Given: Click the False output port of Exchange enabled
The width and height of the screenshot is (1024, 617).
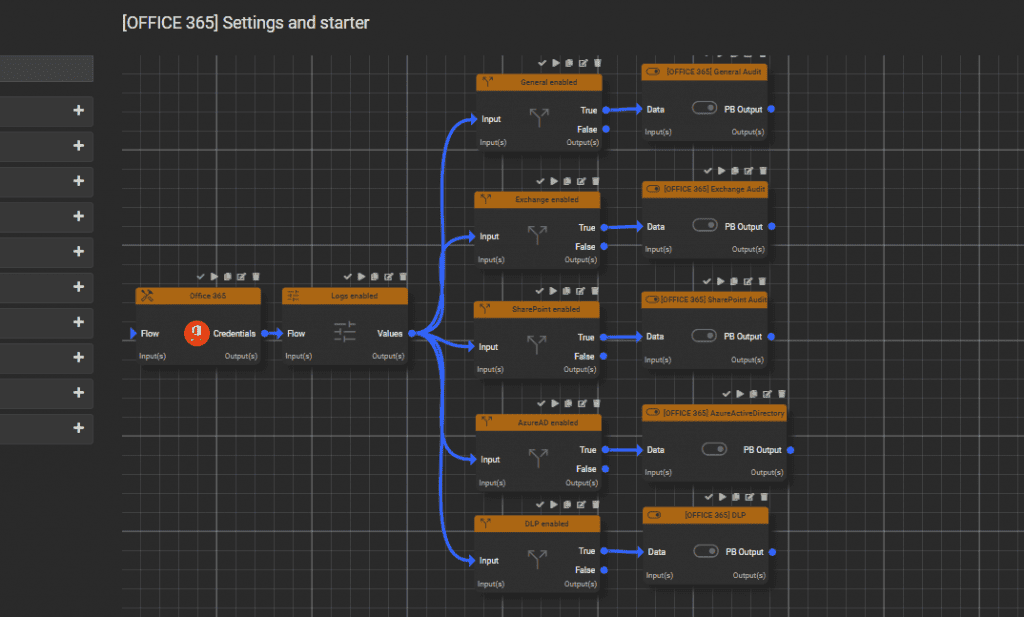Looking at the screenshot, I should (x=604, y=246).
